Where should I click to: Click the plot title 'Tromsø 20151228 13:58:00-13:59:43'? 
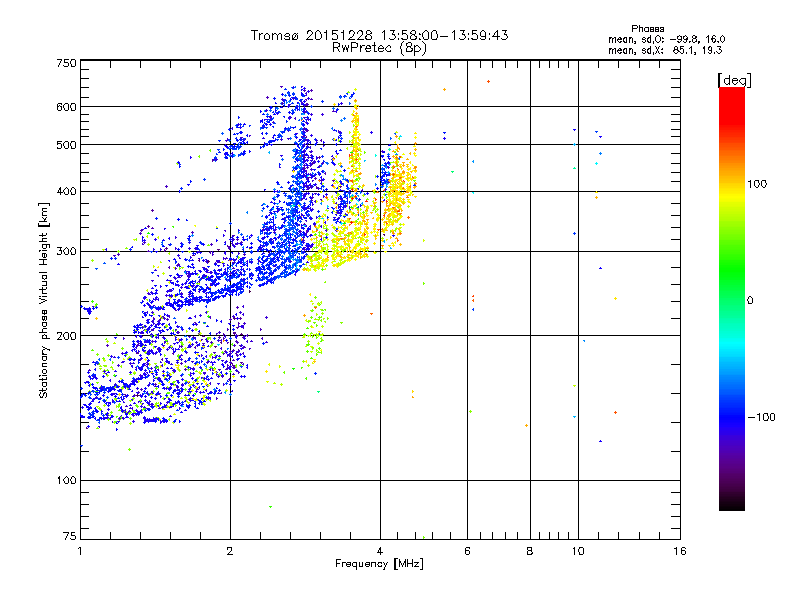click(379, 35)
